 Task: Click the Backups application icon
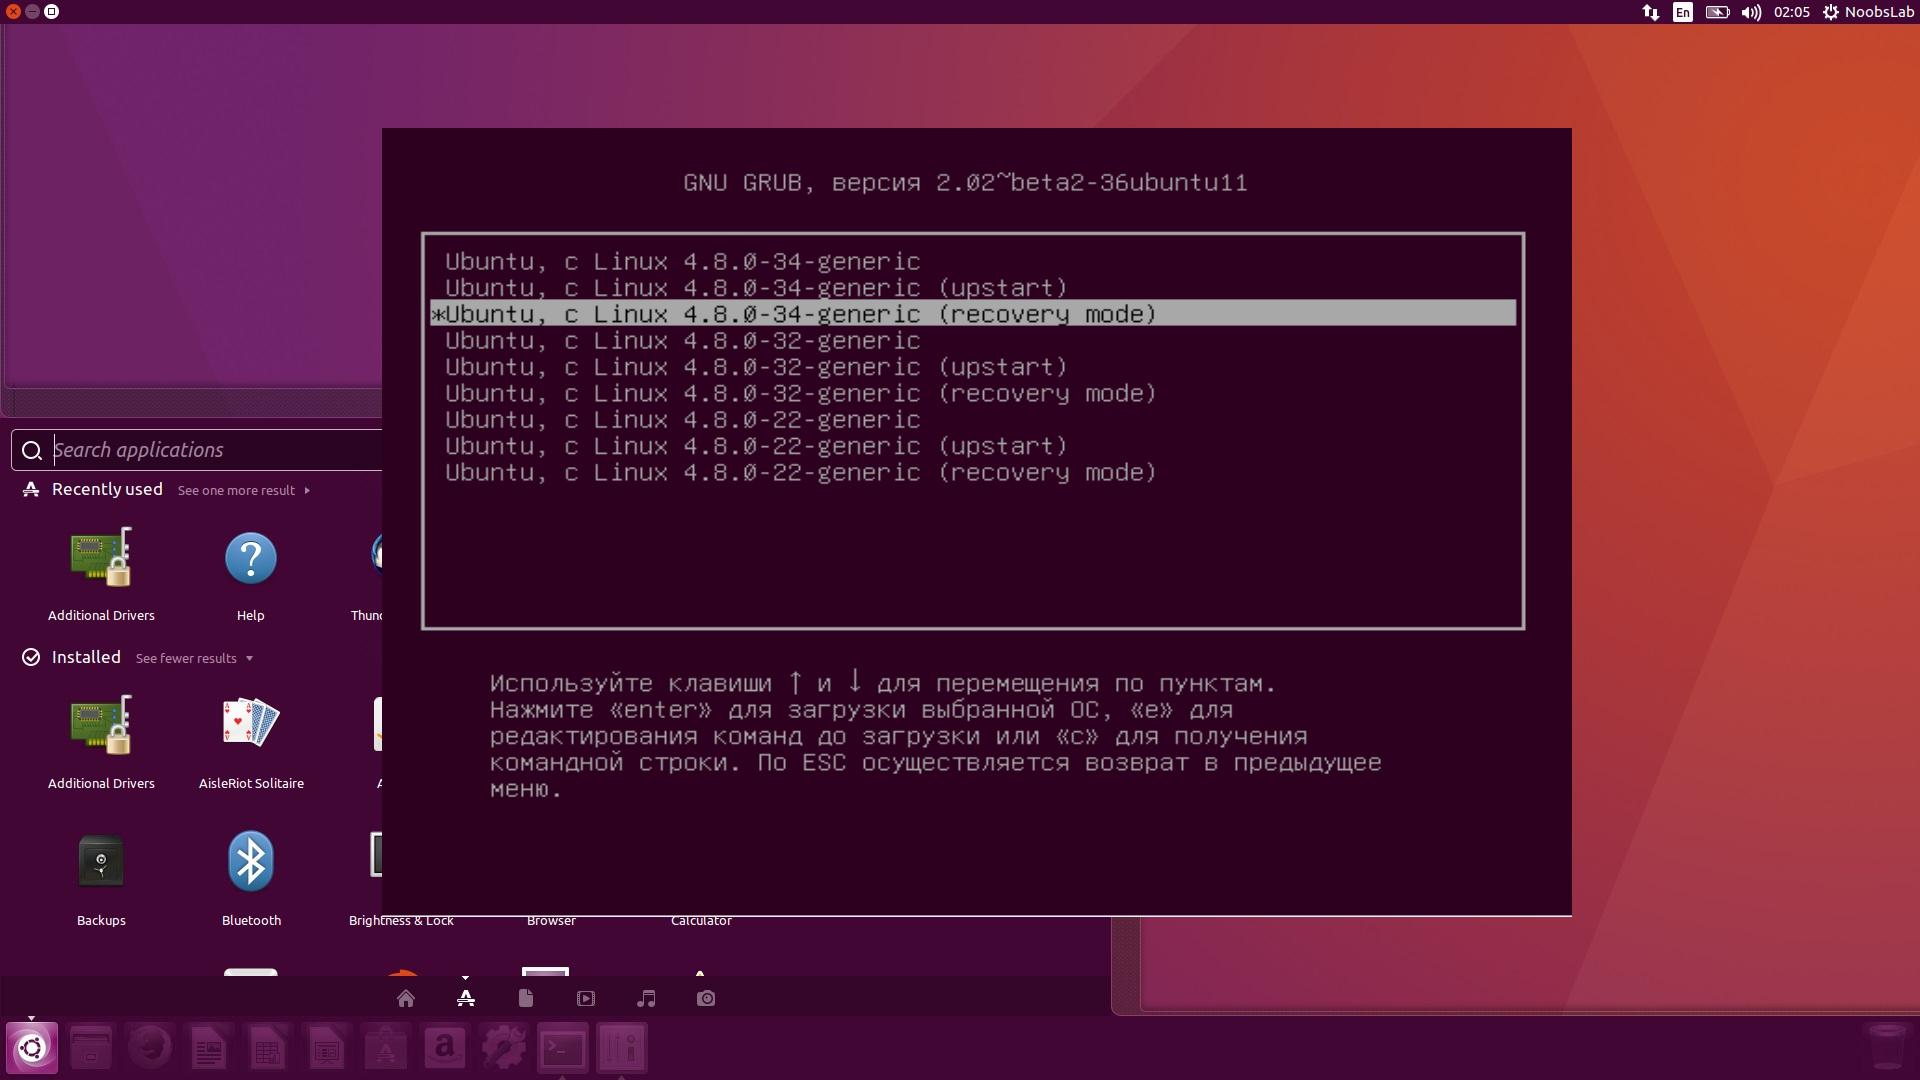(100, 861)
